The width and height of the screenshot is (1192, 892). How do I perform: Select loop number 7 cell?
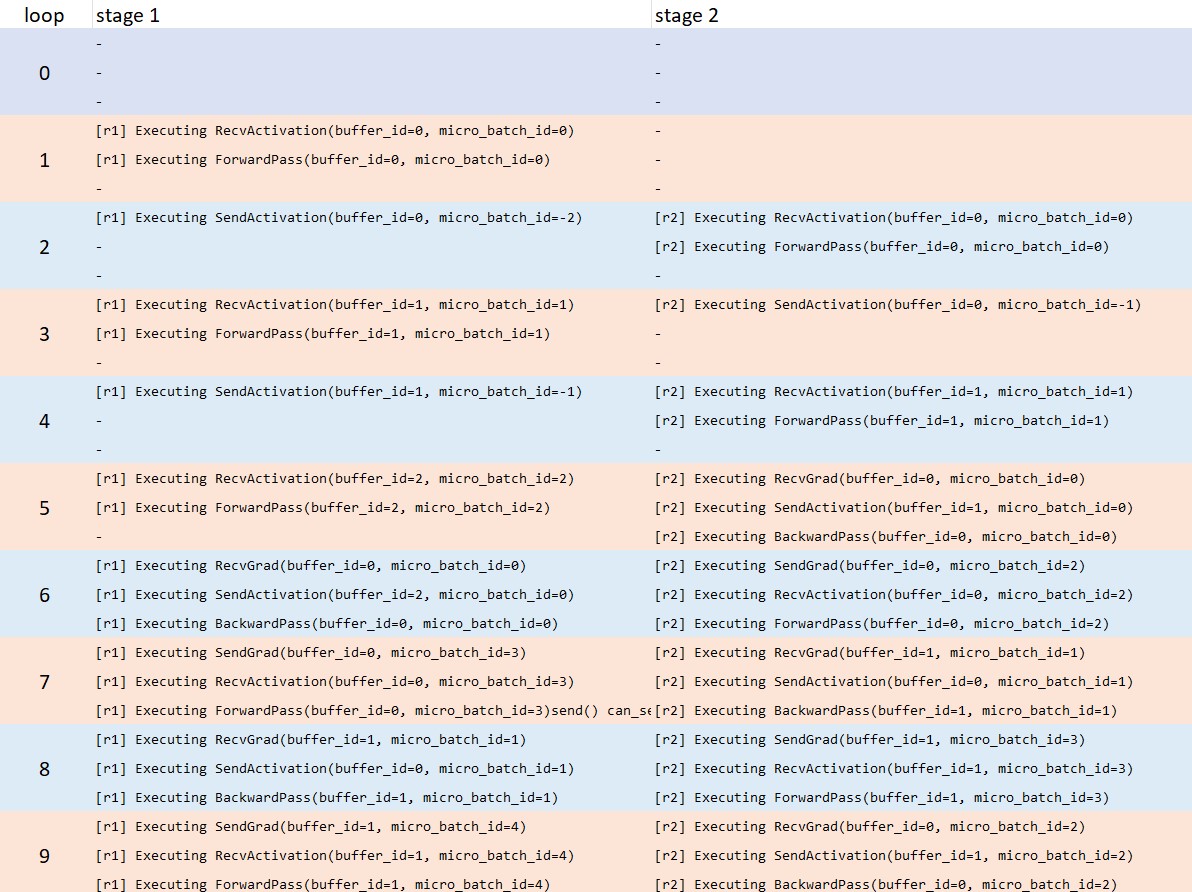click(x=45, y=682)
